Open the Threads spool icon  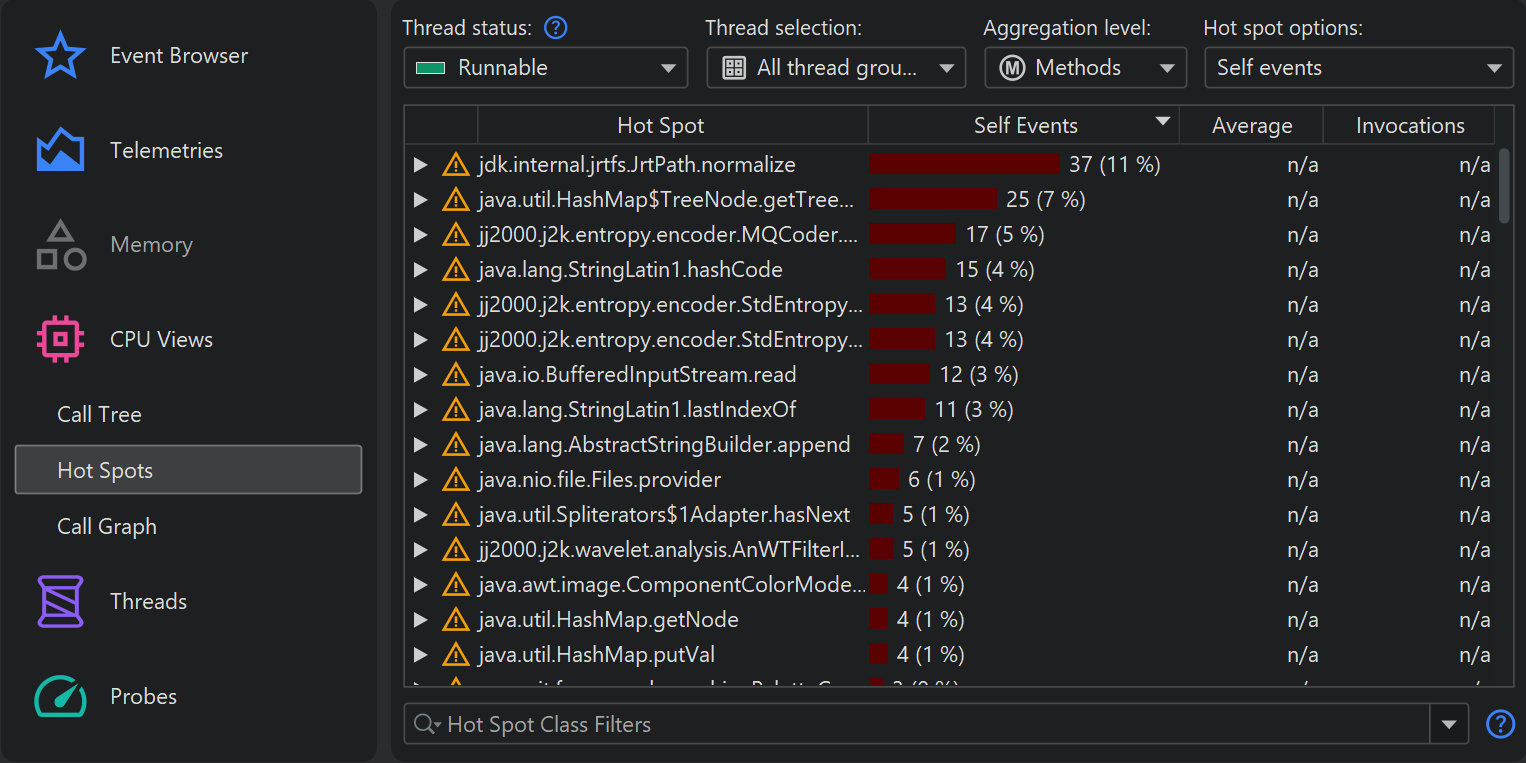(60, 601)
